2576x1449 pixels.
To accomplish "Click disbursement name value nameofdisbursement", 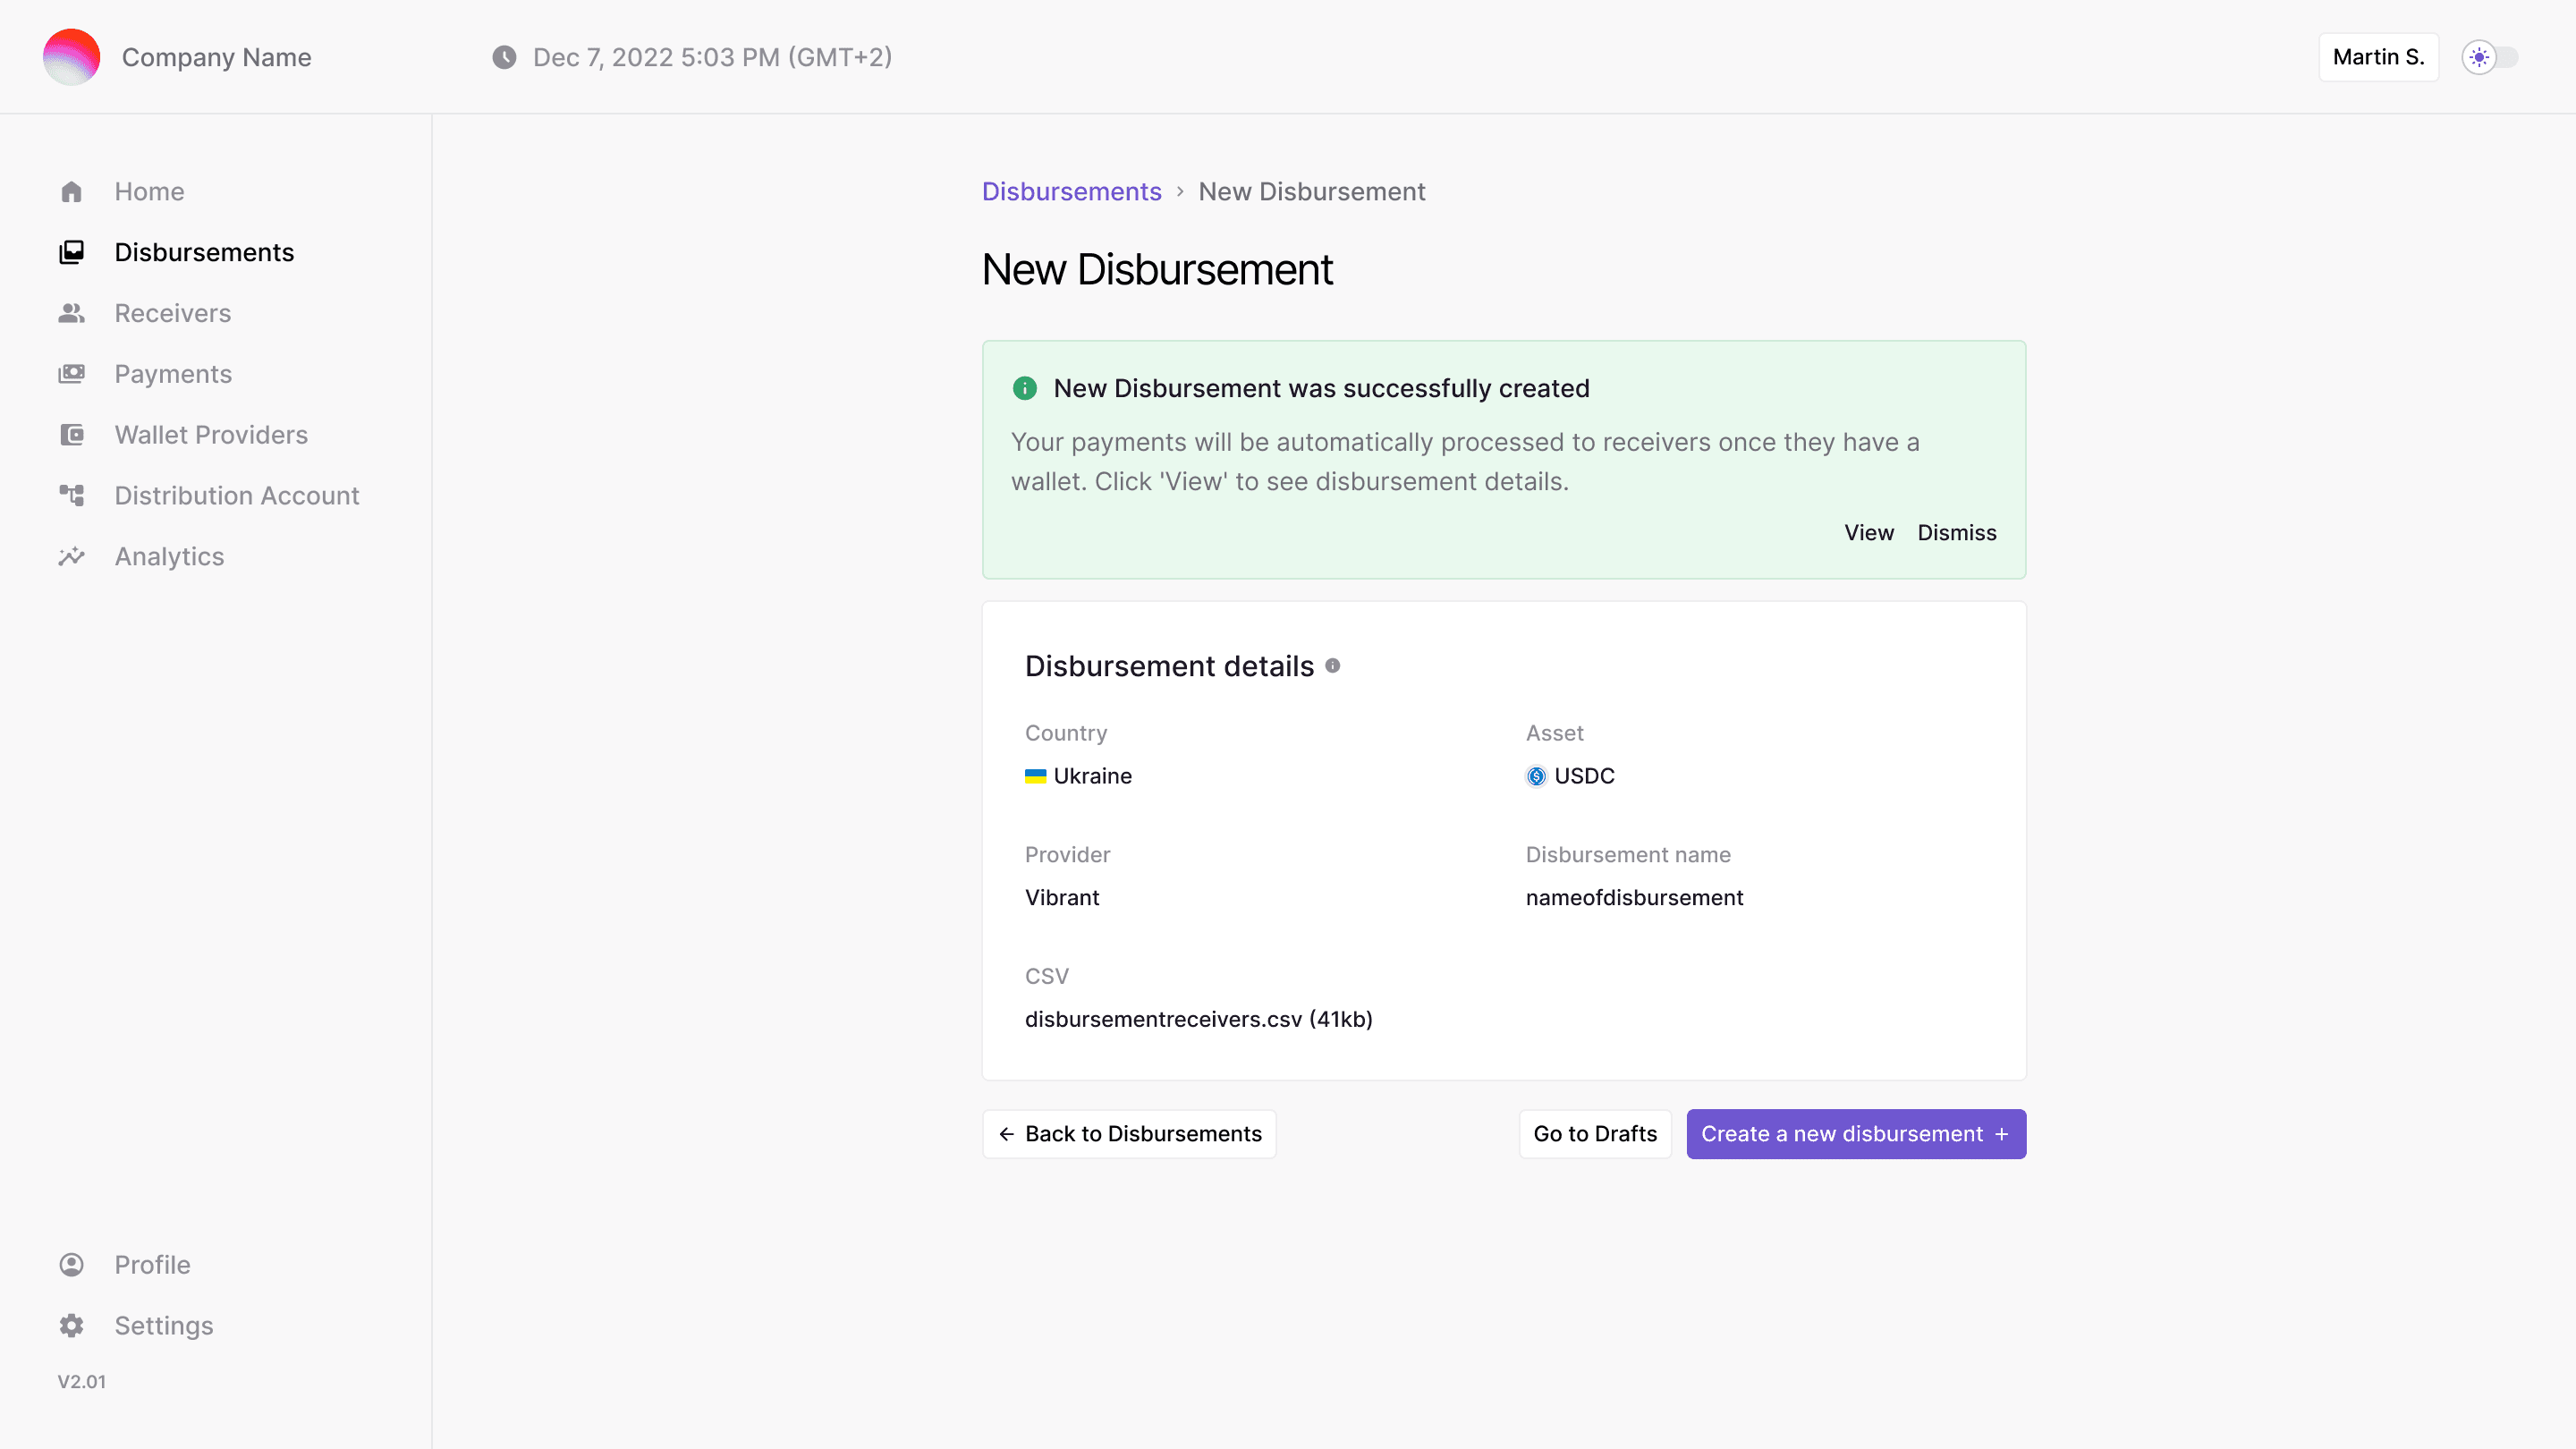I will pyautogui.click(x=1634, y=898).
